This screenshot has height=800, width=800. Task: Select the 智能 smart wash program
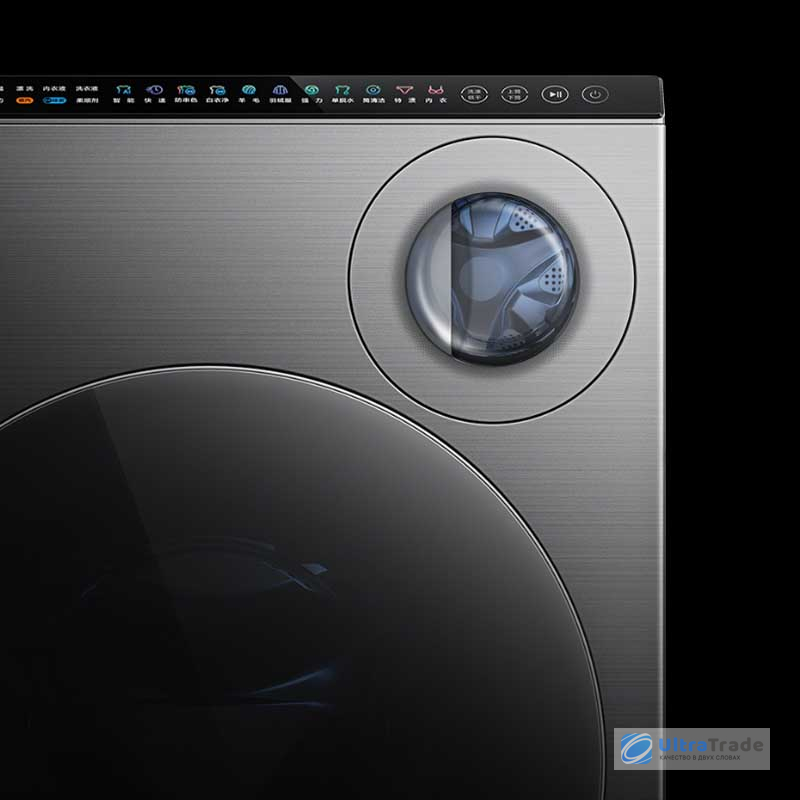[123, 94]
